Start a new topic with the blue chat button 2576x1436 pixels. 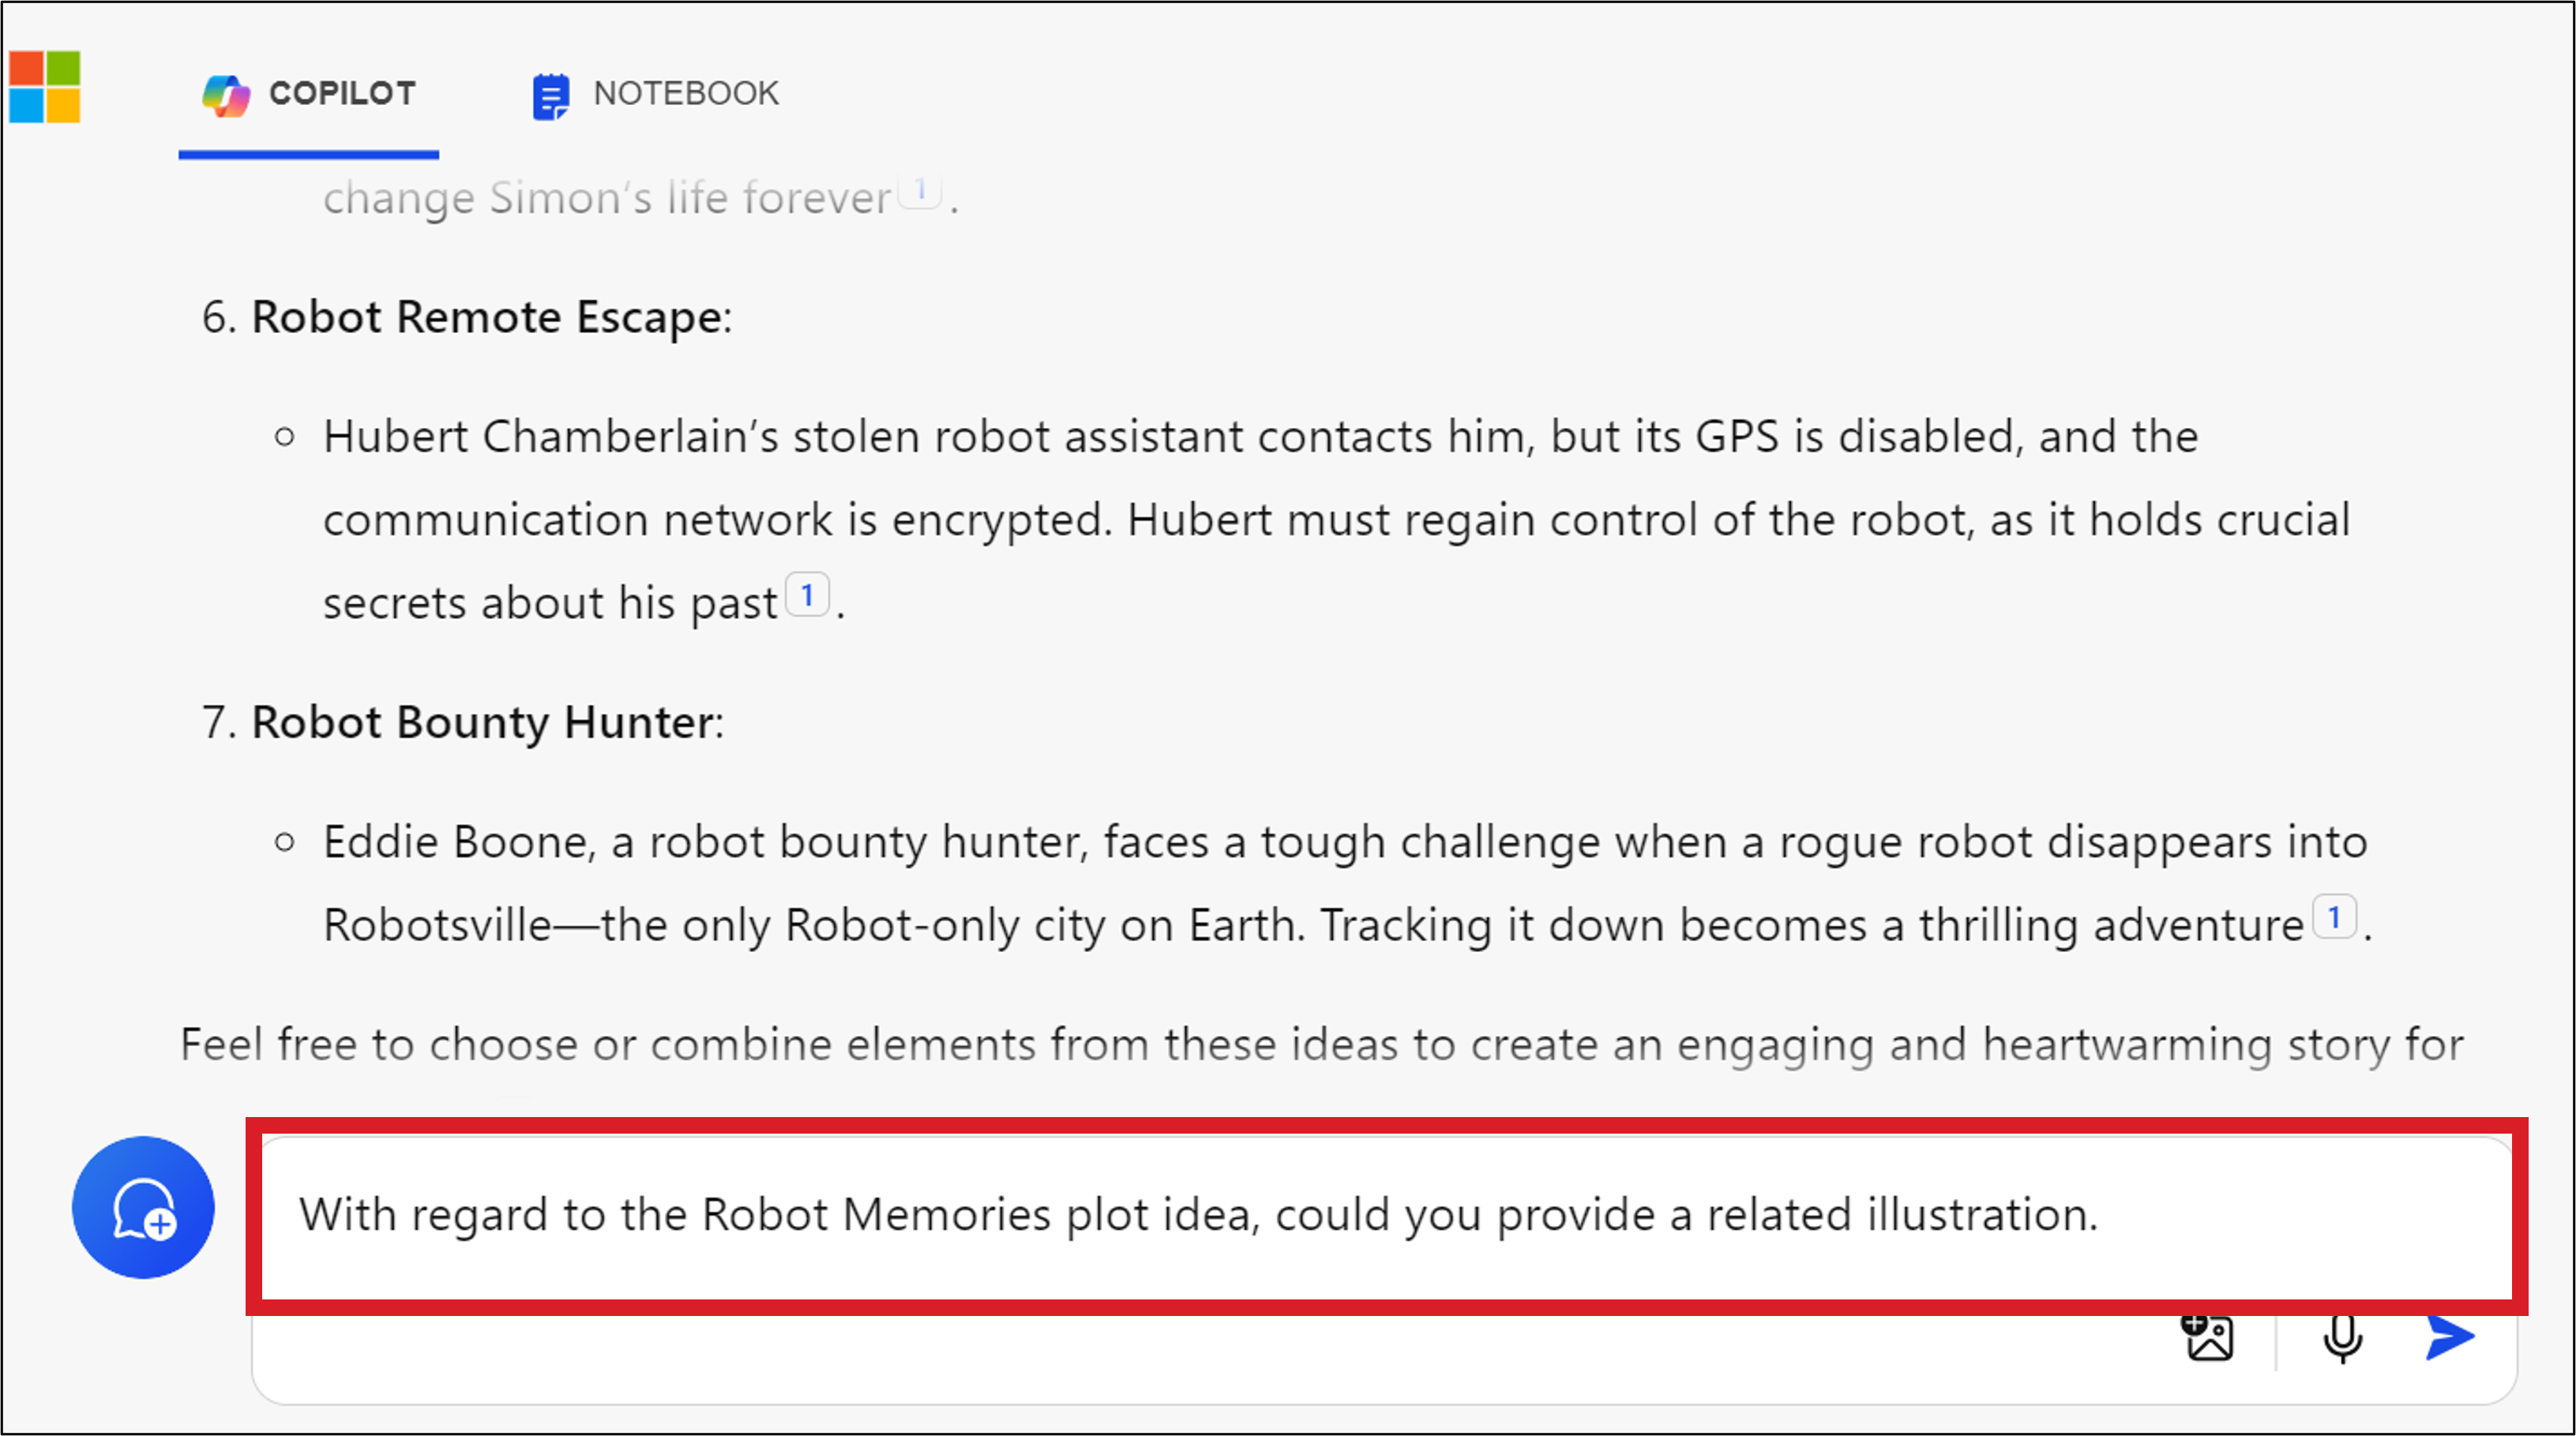point(143,1207)
